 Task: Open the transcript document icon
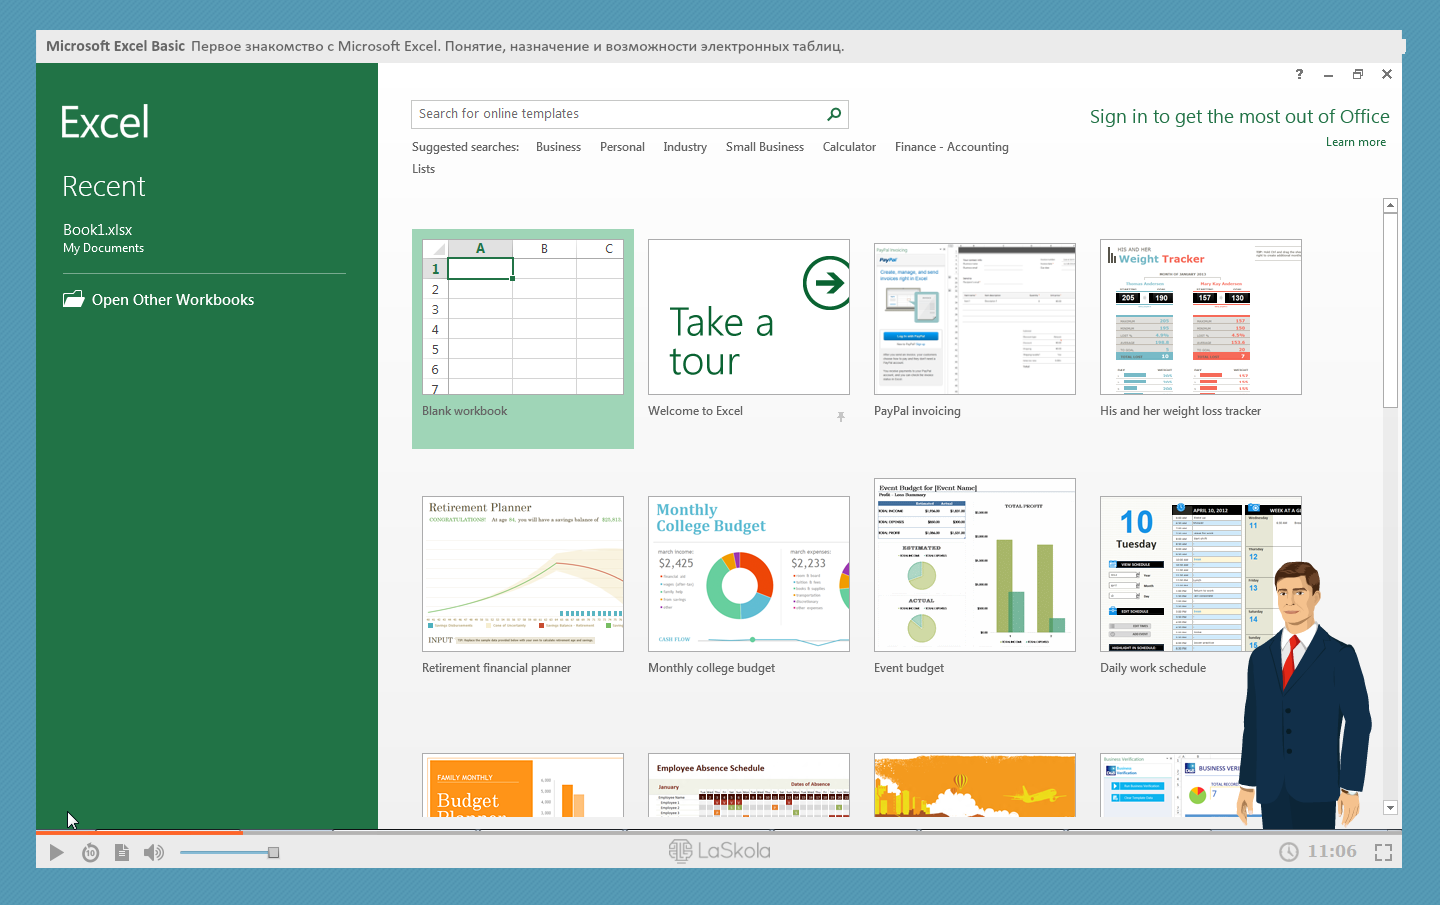click(122, 852)
